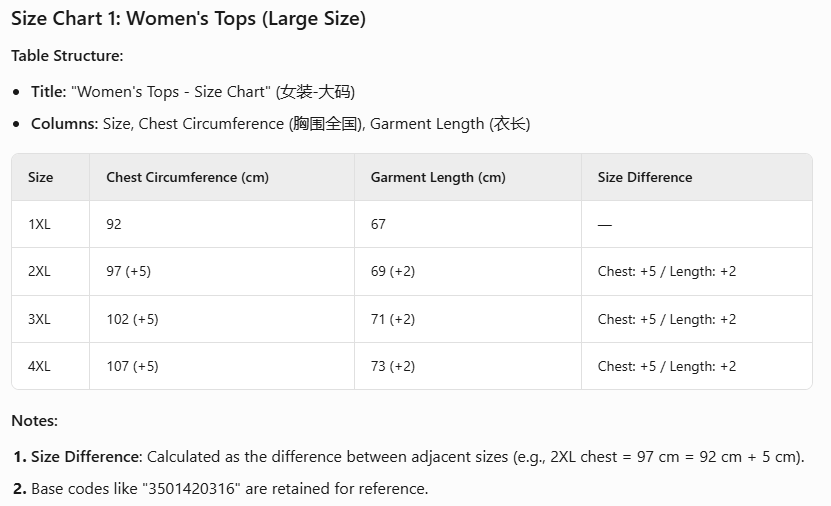Viewport: 831px width, 506px height.
Task: Click the 73 (+2) length cell
Action: coord(393,366)
